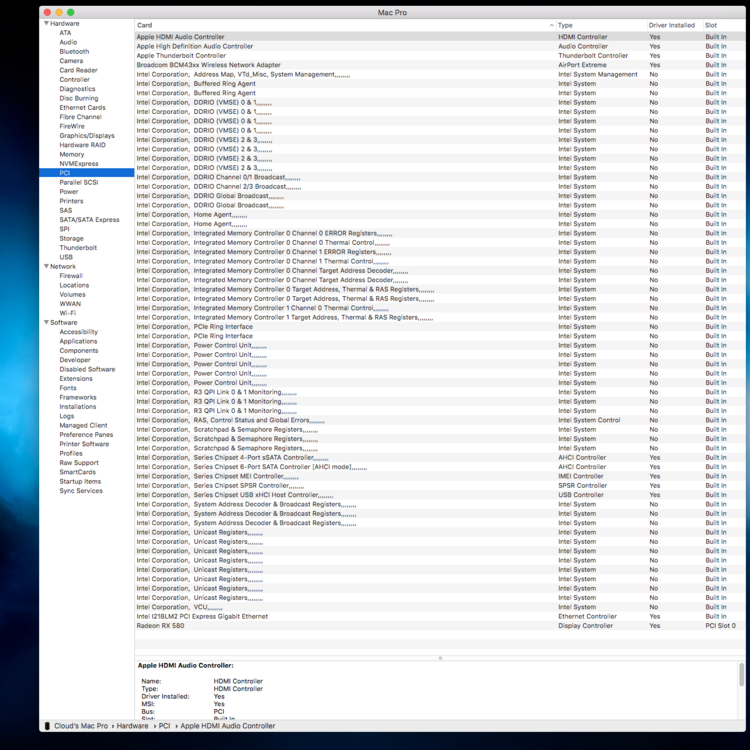Select Graphics/Displays in sidebar
This screenshot has width=750, height=750.
pos(87,136)
